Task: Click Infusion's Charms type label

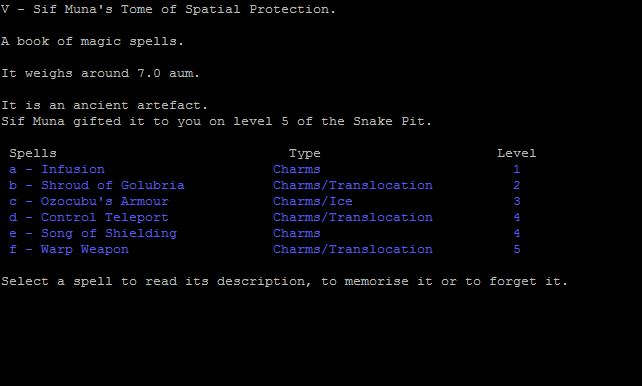Action: tap(296, 169)
